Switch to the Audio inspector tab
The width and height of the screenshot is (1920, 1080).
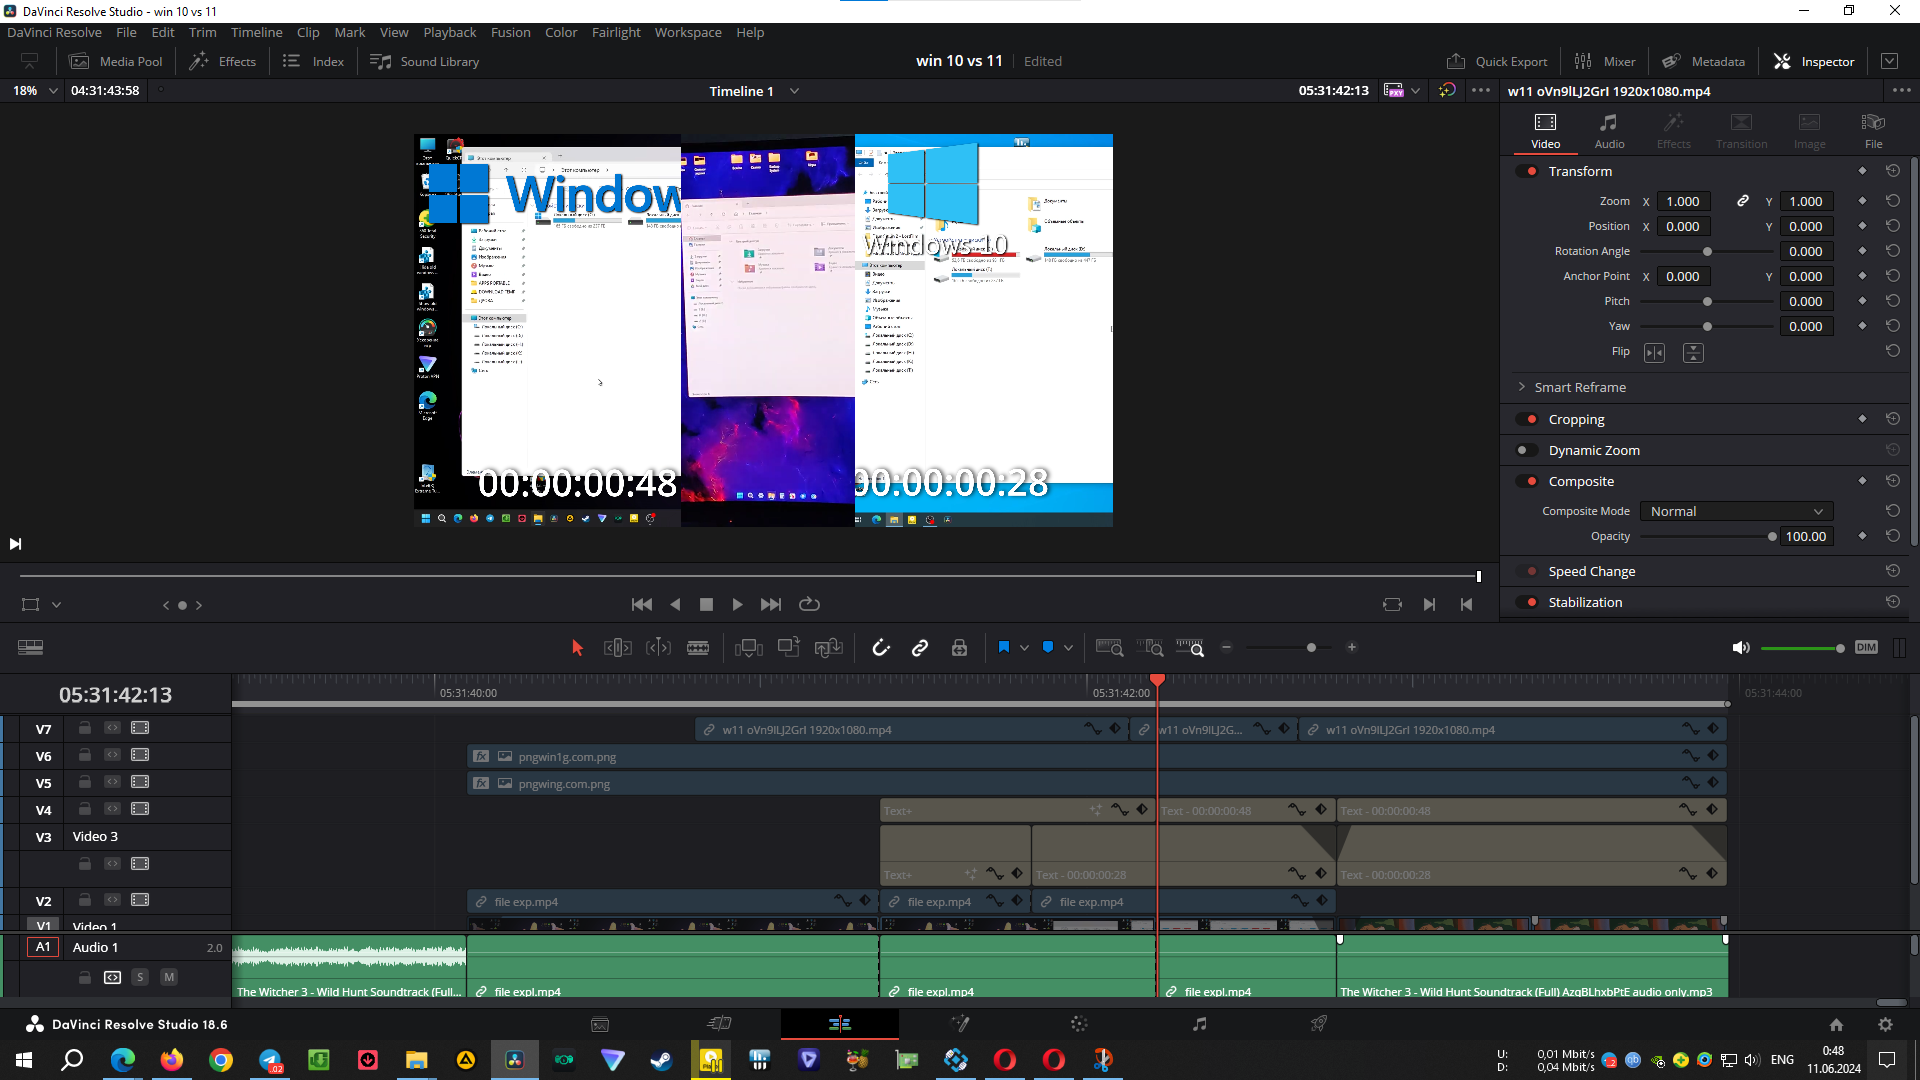pos(1609,130)
